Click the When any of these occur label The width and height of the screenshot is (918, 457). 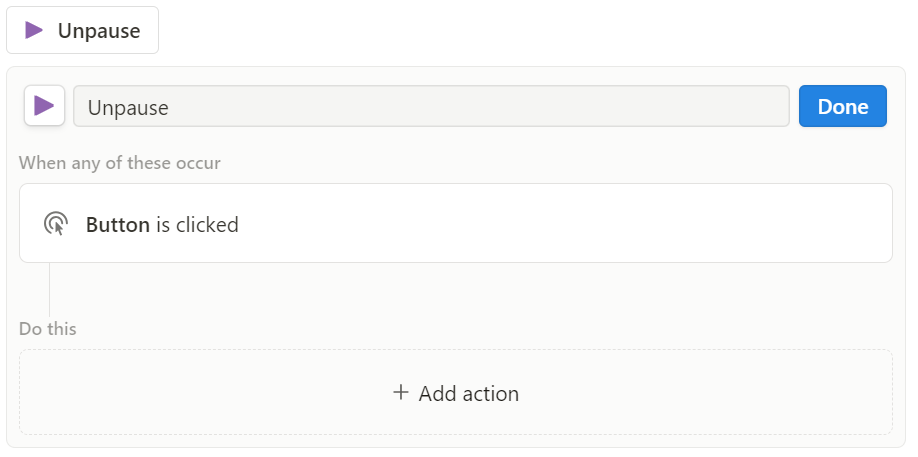pyautogui.click(x=119, y=163)
